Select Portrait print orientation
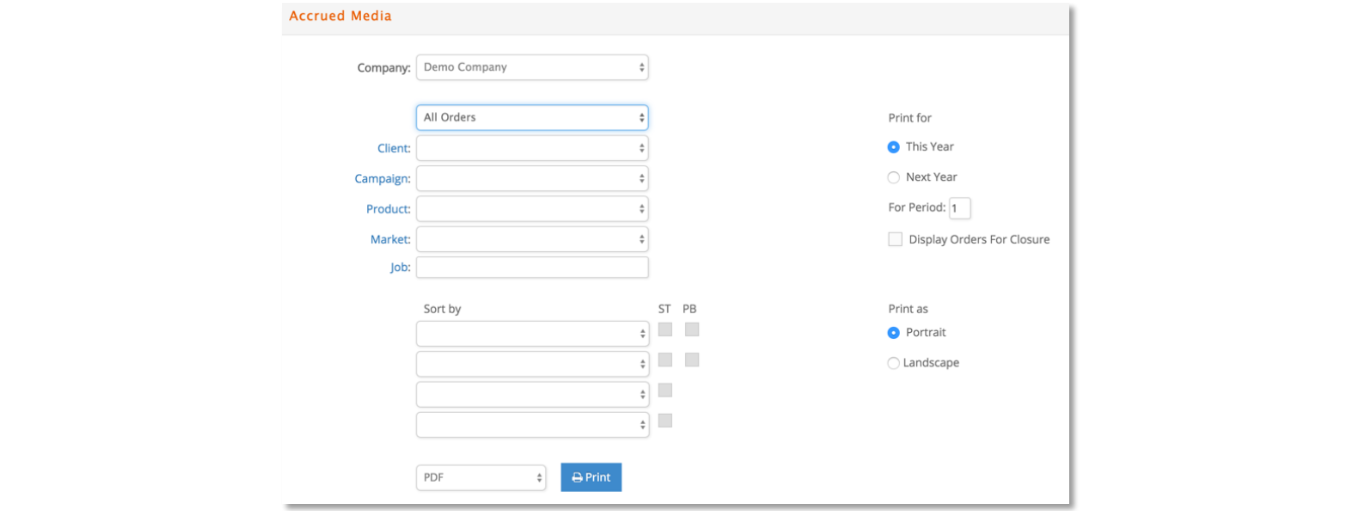The height and width of the screenshot is (511, 1366). click(x=894, y=333)
